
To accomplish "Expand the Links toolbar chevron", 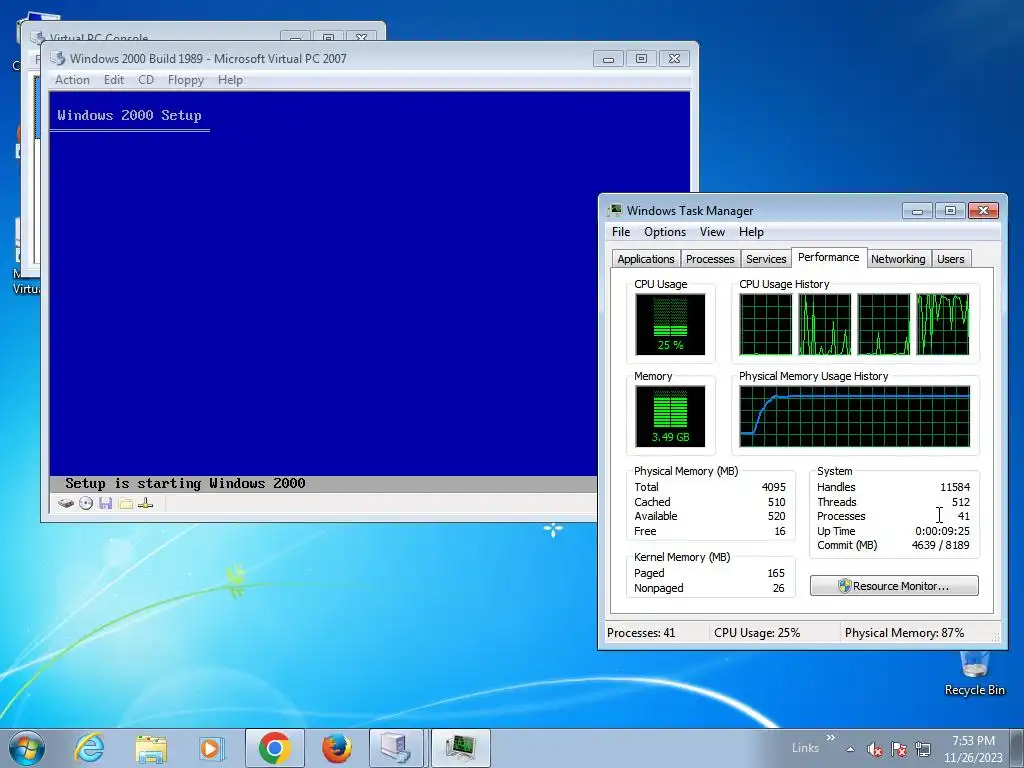I will point(831,738).
